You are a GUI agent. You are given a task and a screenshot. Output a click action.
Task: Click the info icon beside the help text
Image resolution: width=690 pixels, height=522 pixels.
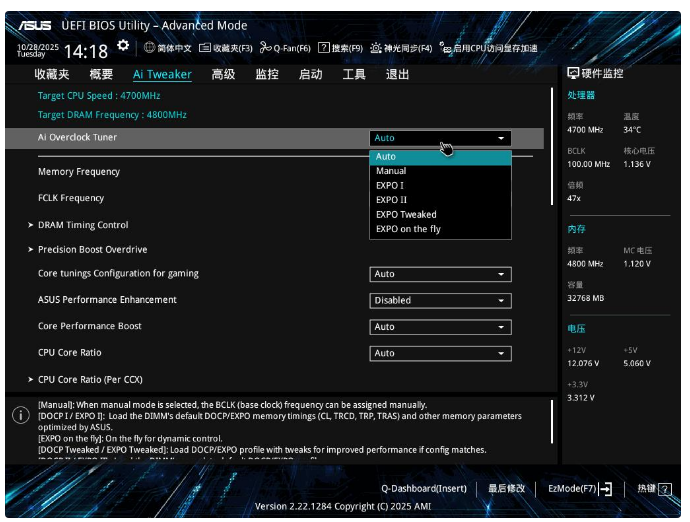click(20, 415)
